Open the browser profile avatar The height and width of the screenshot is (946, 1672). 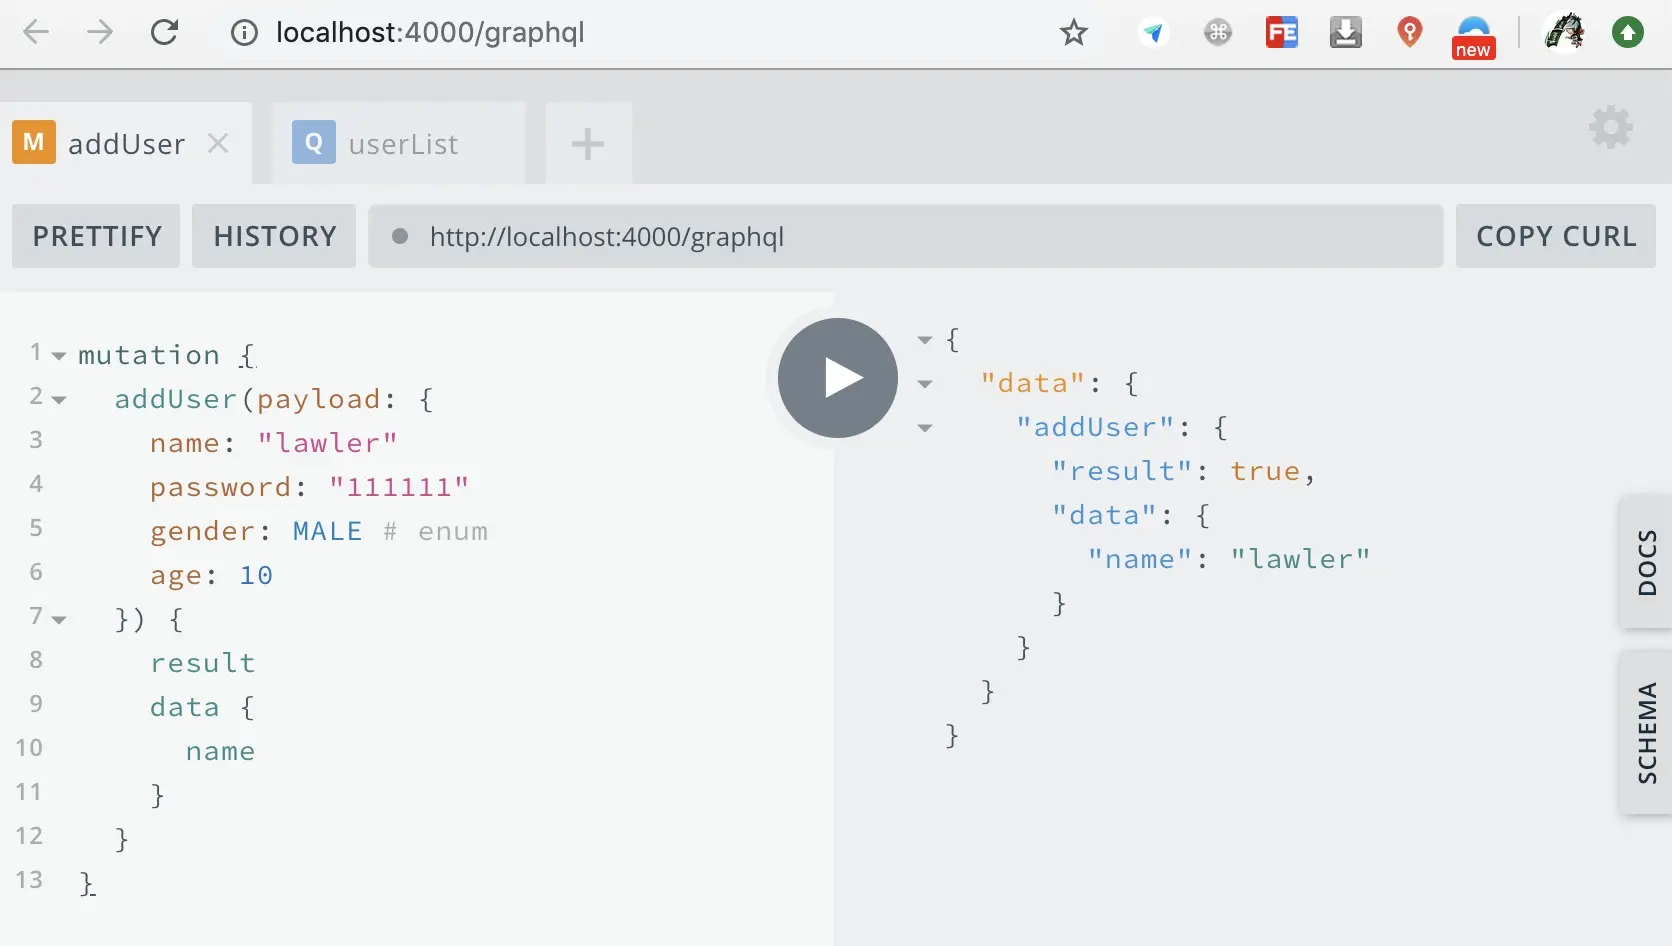coord(1565,32)
